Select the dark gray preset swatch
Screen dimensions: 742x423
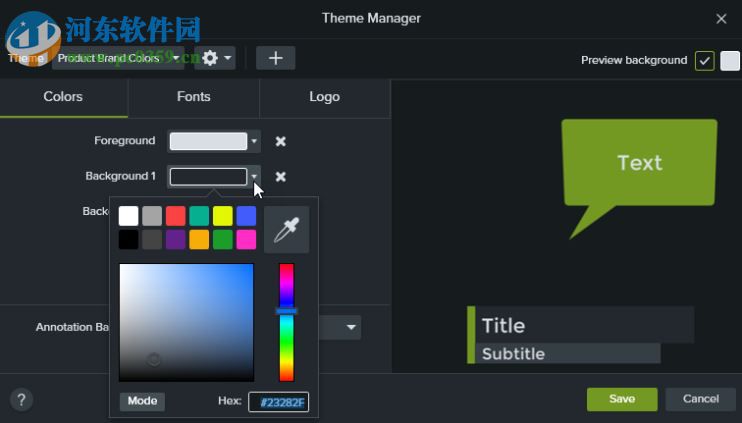[152, 239]
